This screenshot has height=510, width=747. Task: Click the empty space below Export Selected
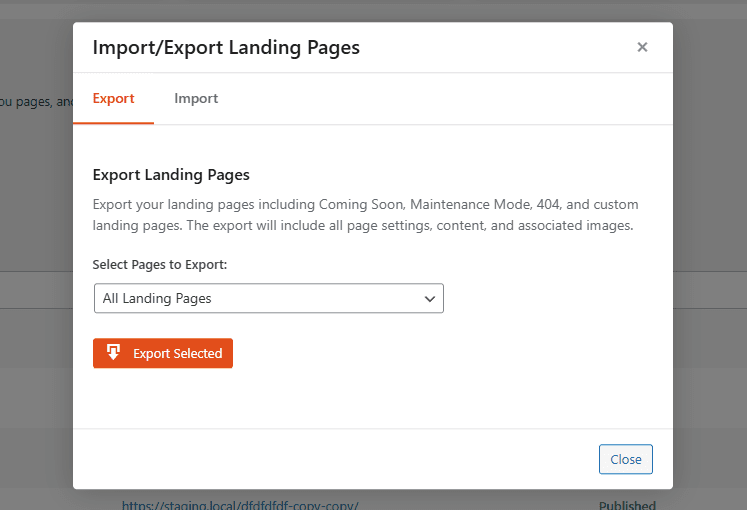tap(370, 400)
